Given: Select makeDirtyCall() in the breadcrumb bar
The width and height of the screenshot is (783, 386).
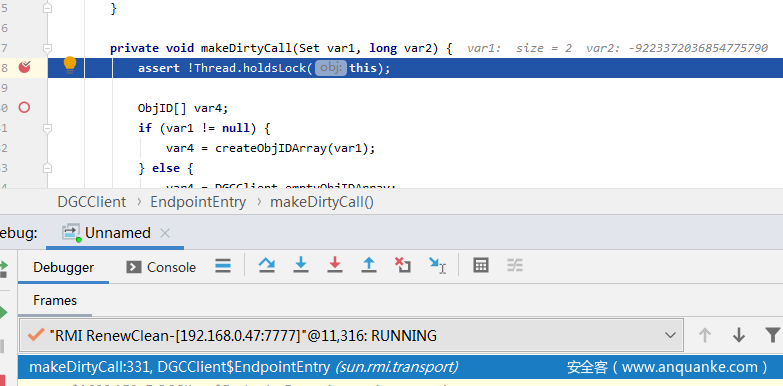Looking at the screenshot, I should (322, 202).
